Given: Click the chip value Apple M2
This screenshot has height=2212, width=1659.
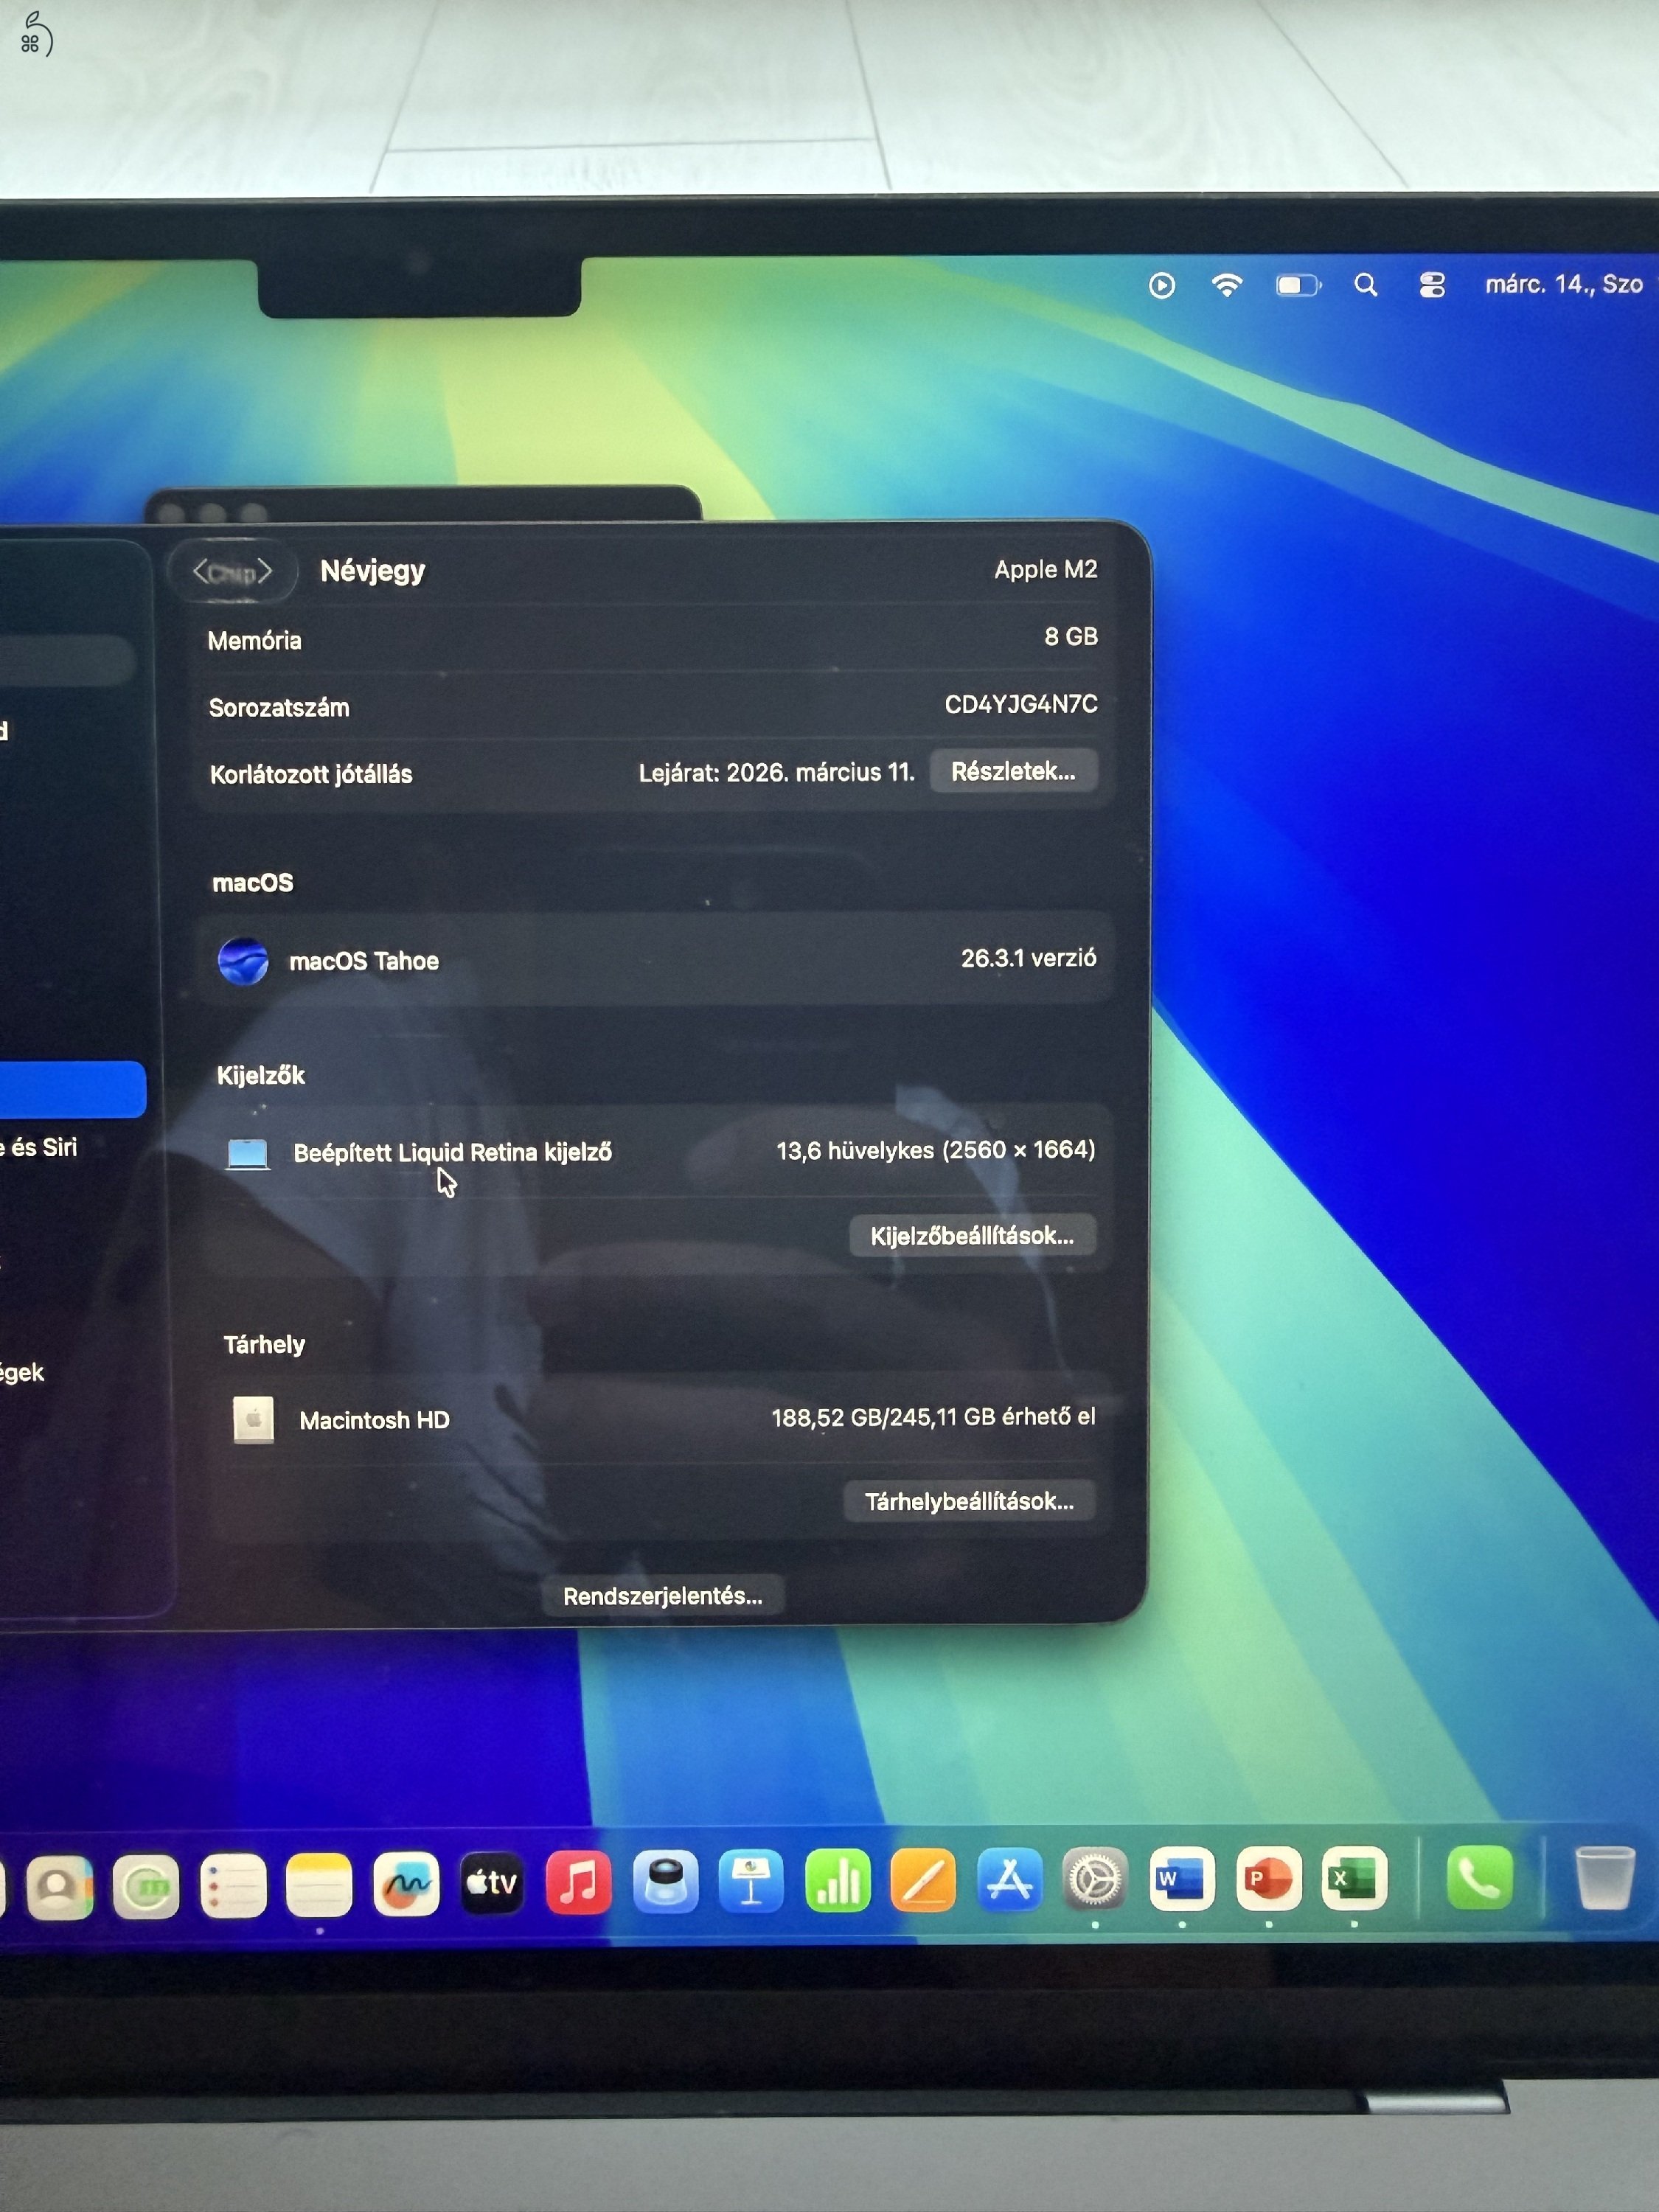Looking at the screenshot, I should tap(1046, 570).
